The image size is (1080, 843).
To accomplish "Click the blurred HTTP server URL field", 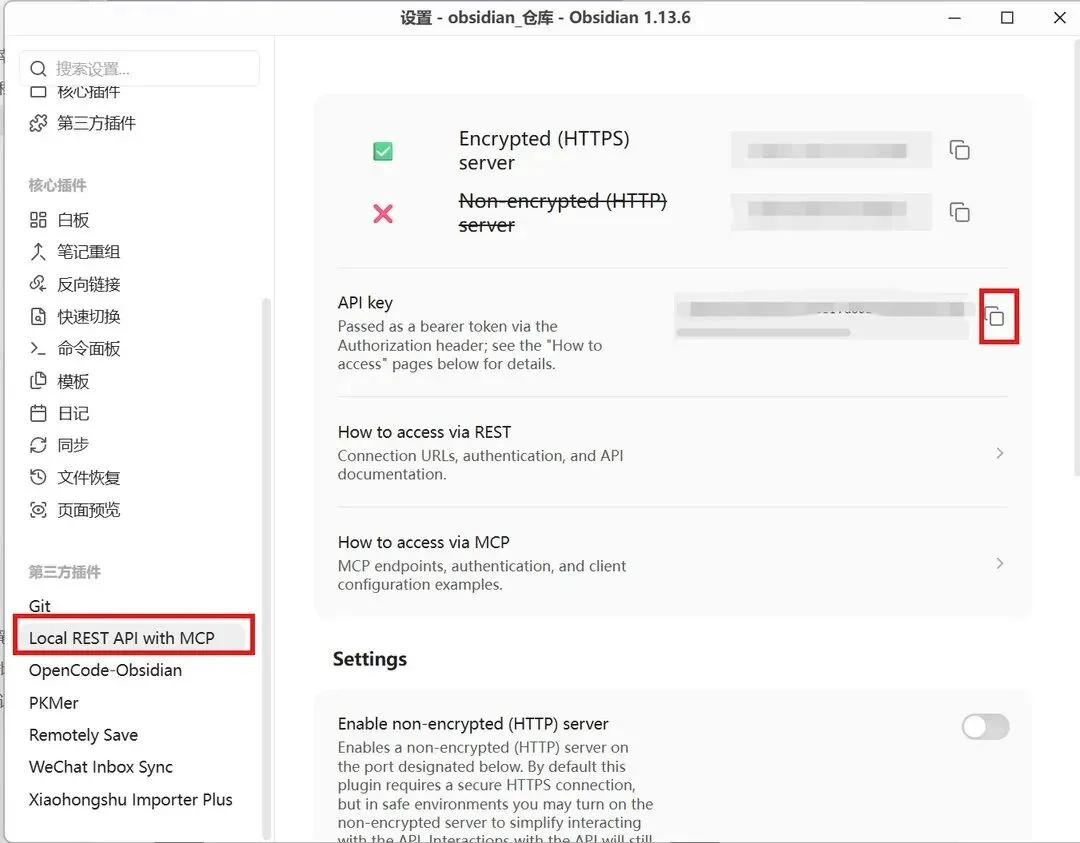I will (831, 211).
